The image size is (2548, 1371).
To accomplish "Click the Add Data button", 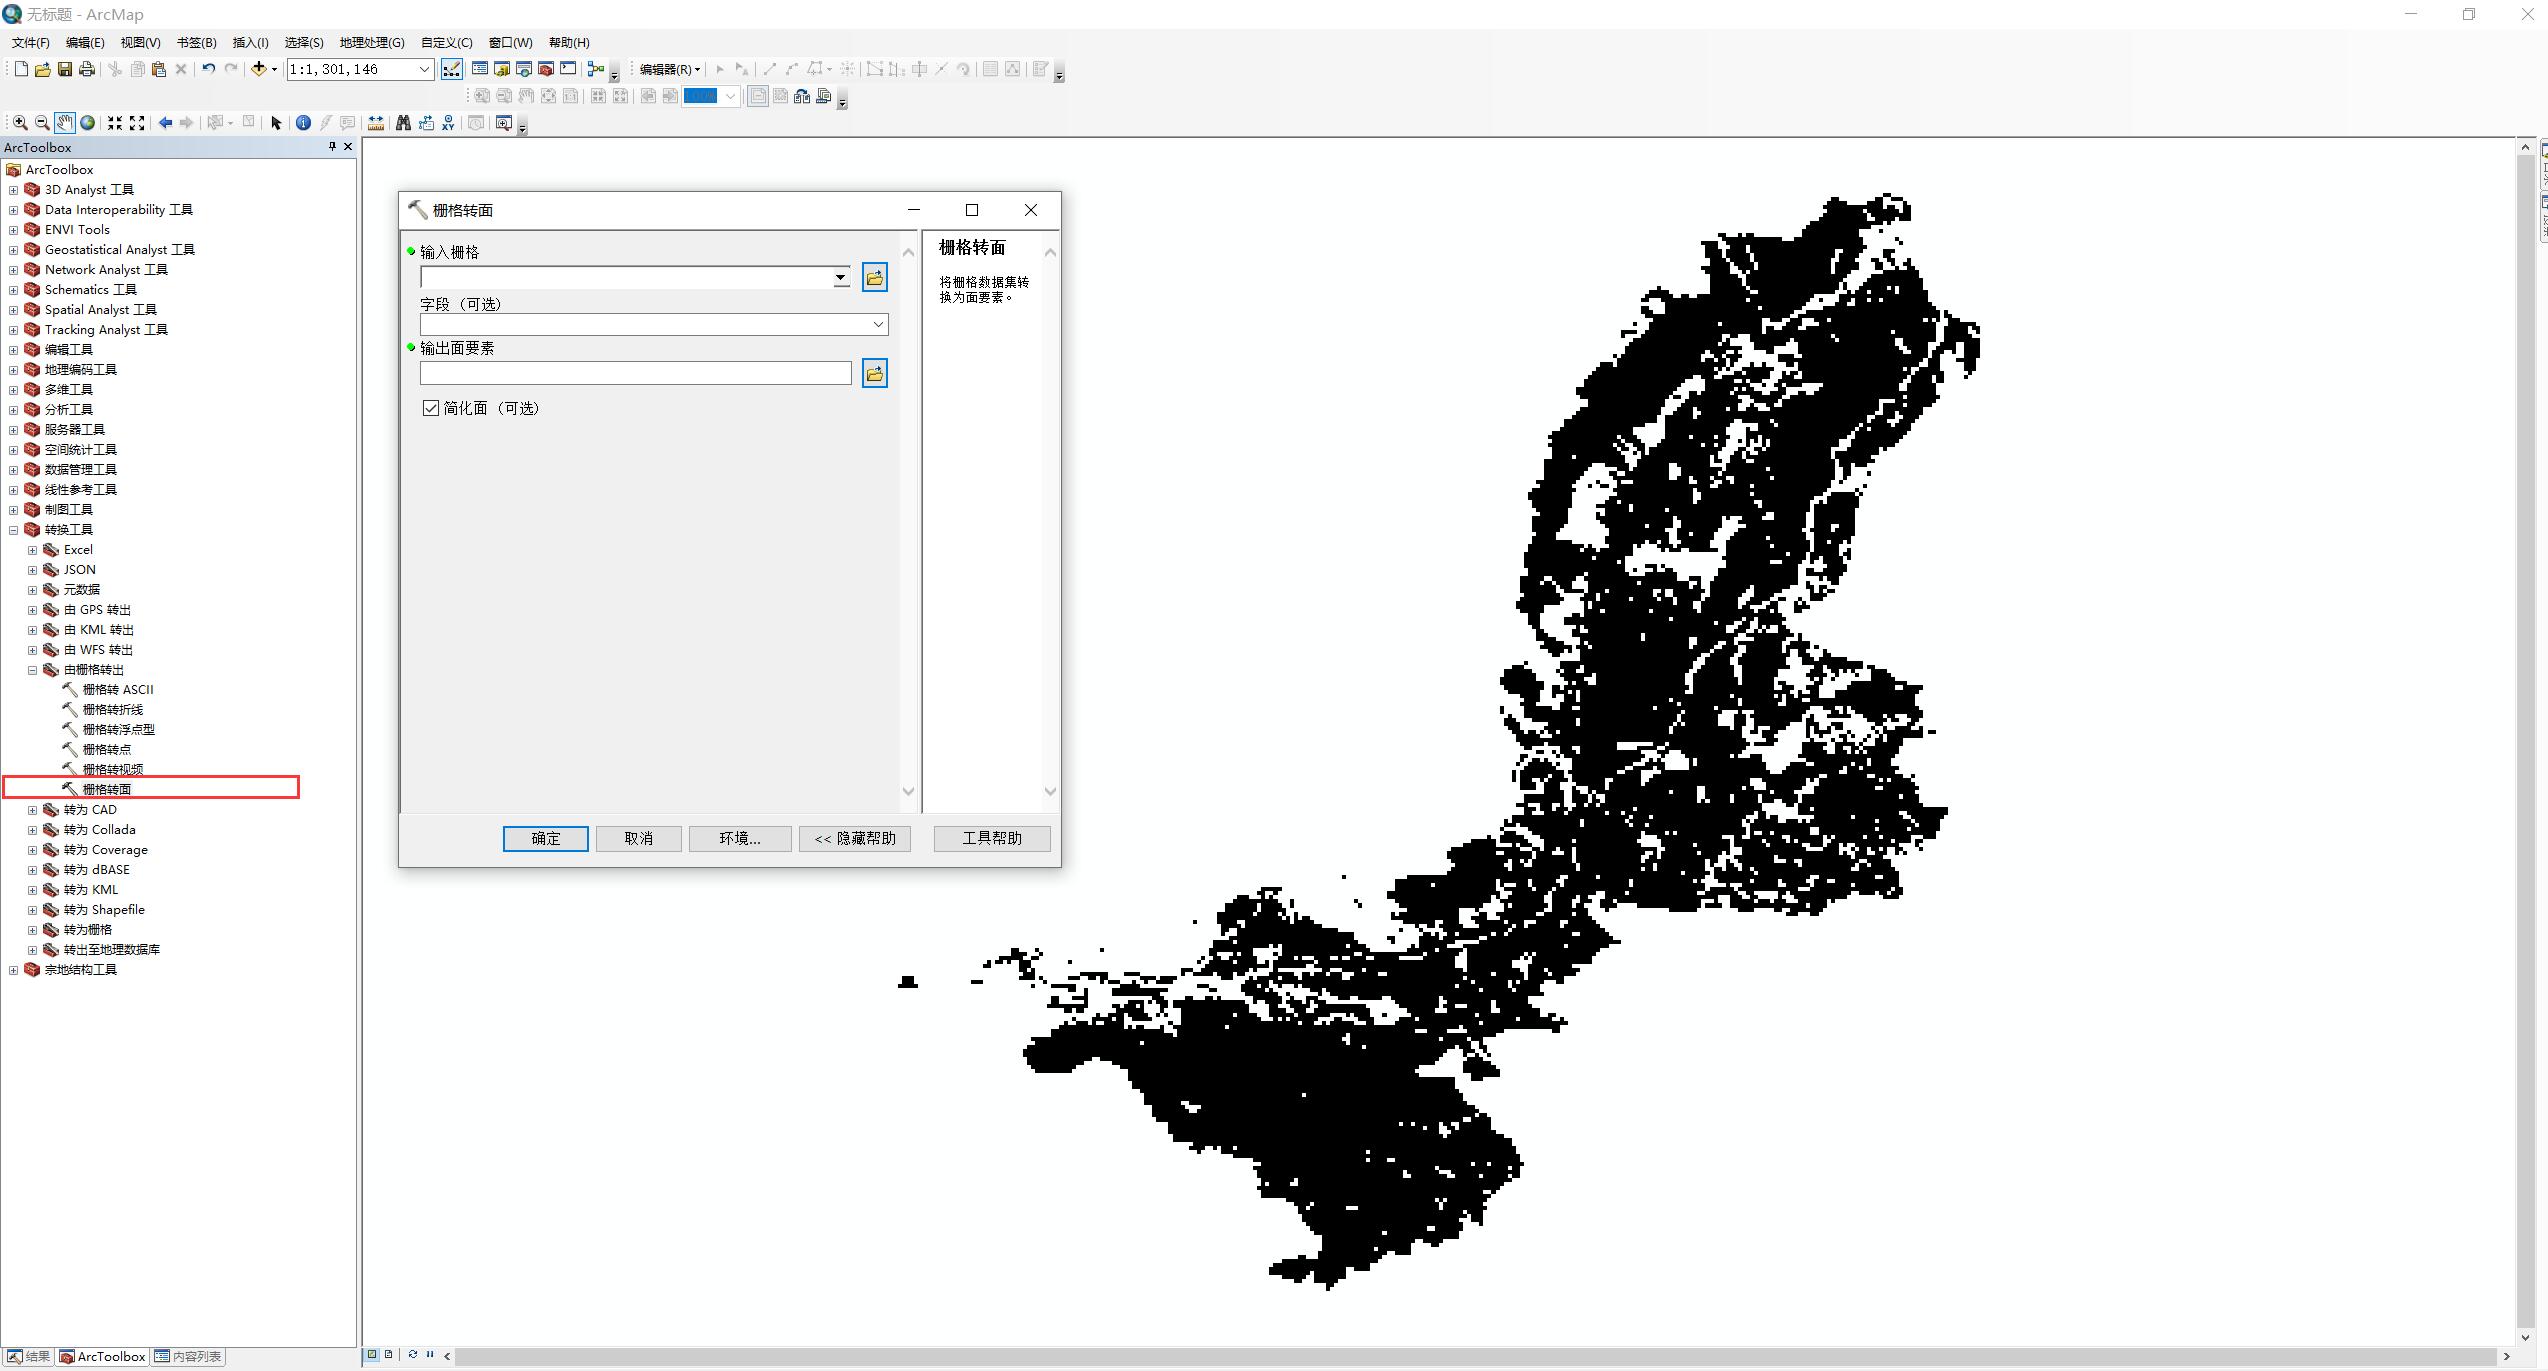I will point(258,69).
